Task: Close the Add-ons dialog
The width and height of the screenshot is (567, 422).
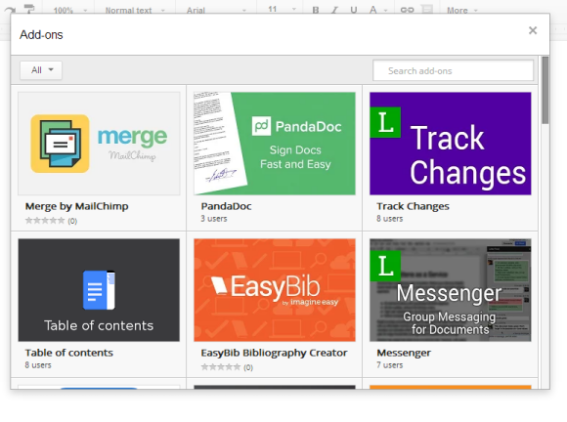Action: click(532, 30)
